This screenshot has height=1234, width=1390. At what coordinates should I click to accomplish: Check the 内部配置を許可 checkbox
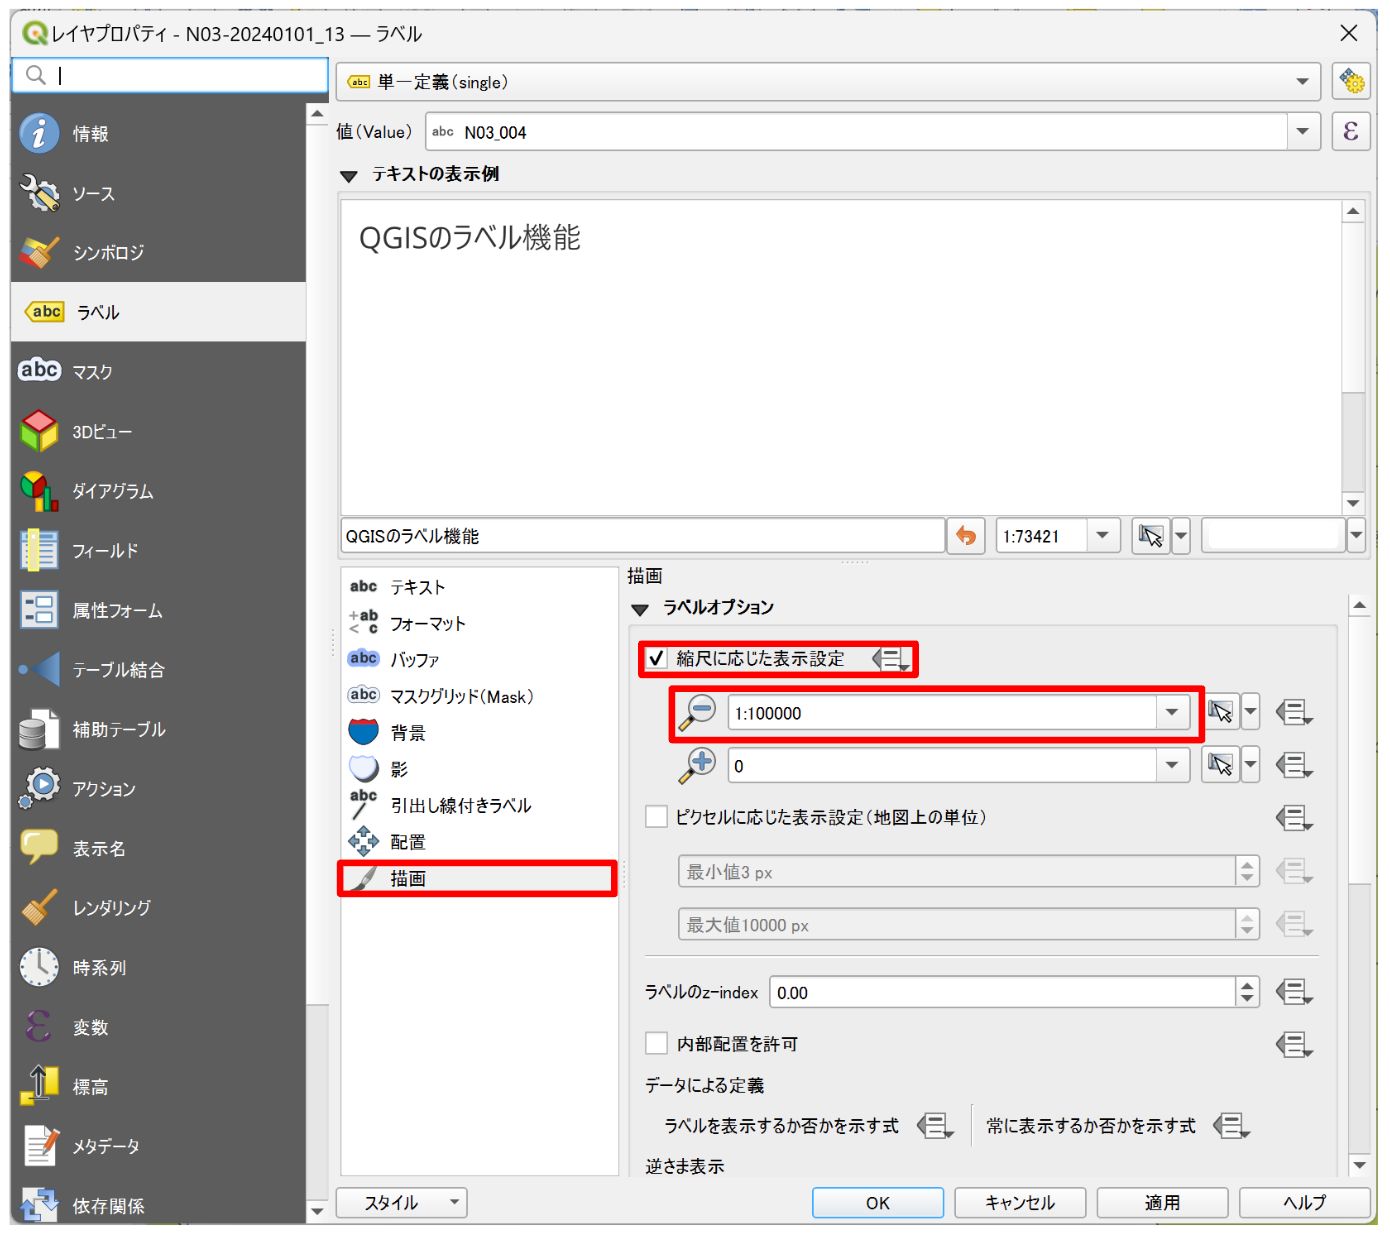[657, 1043]
